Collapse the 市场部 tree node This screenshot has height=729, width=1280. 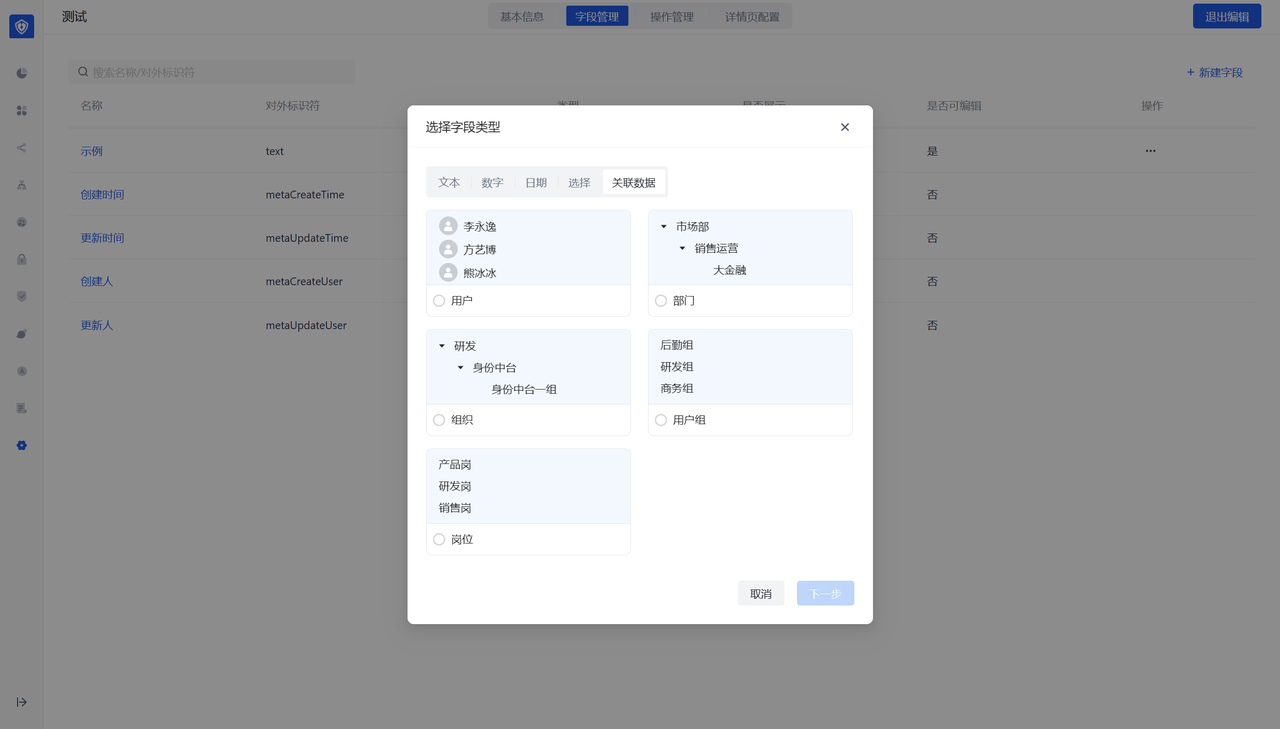[664, 227]
